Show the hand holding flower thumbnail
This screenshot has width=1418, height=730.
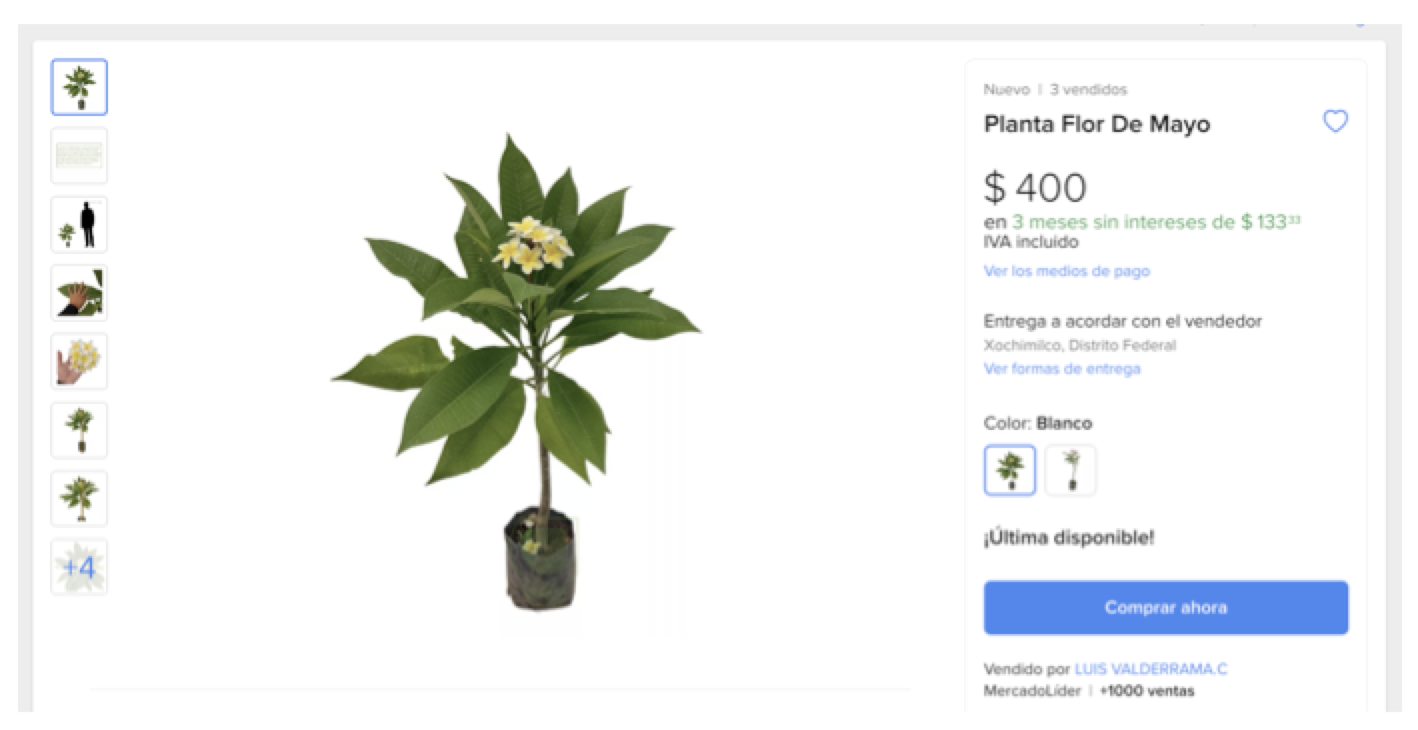tap(79, 361)
